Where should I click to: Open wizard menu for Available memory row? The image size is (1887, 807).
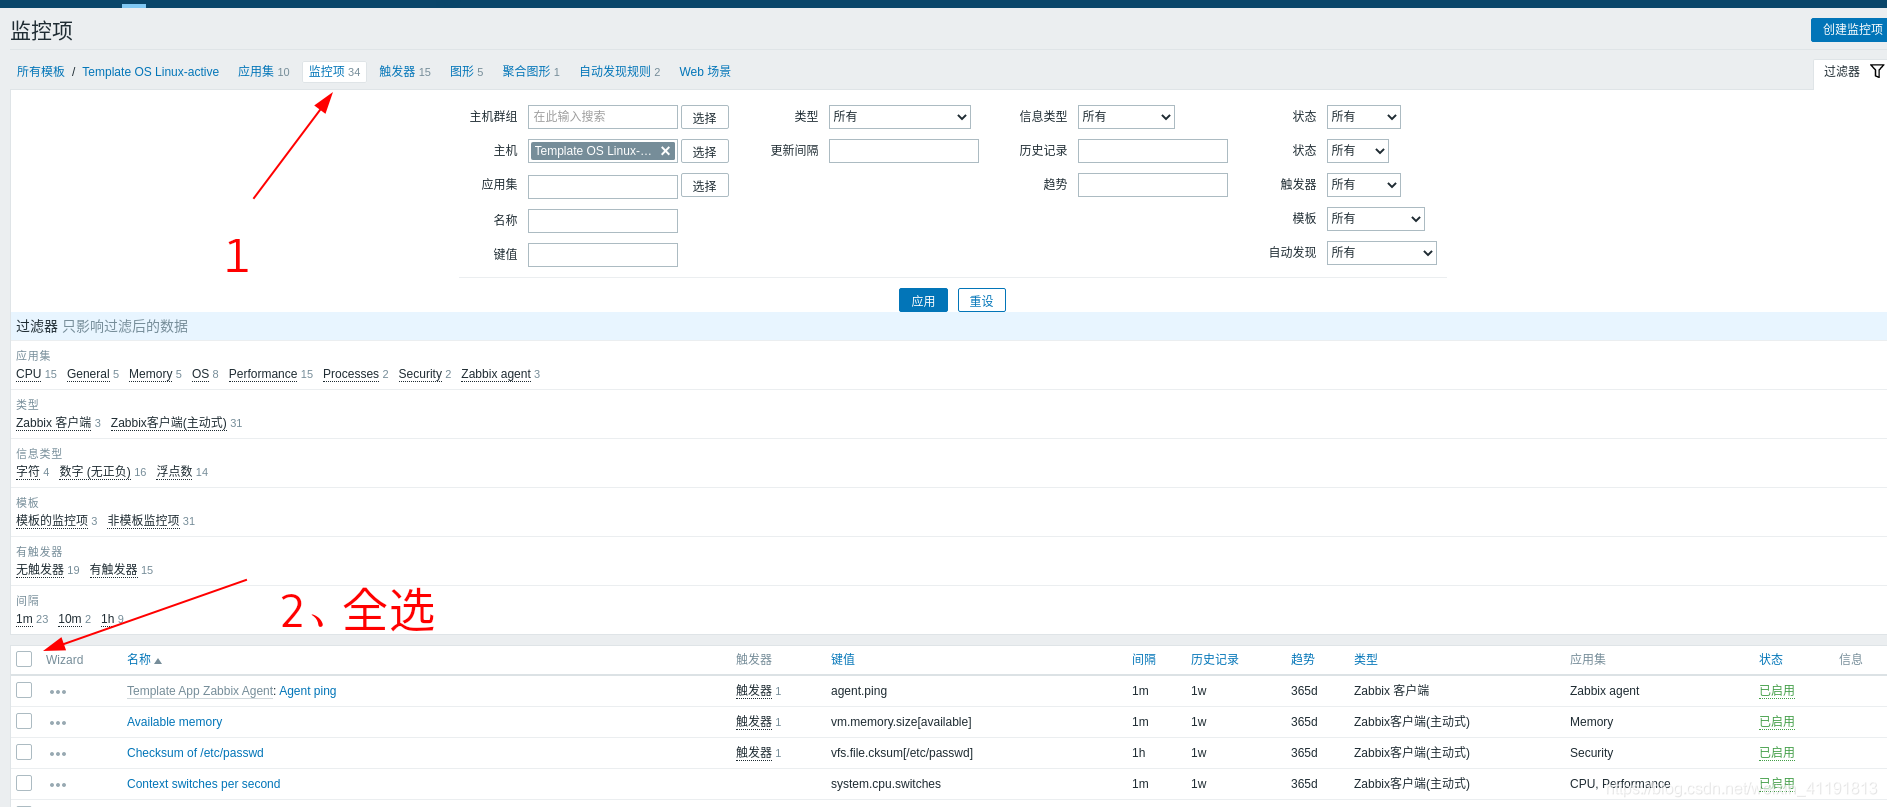click(58, 723)
